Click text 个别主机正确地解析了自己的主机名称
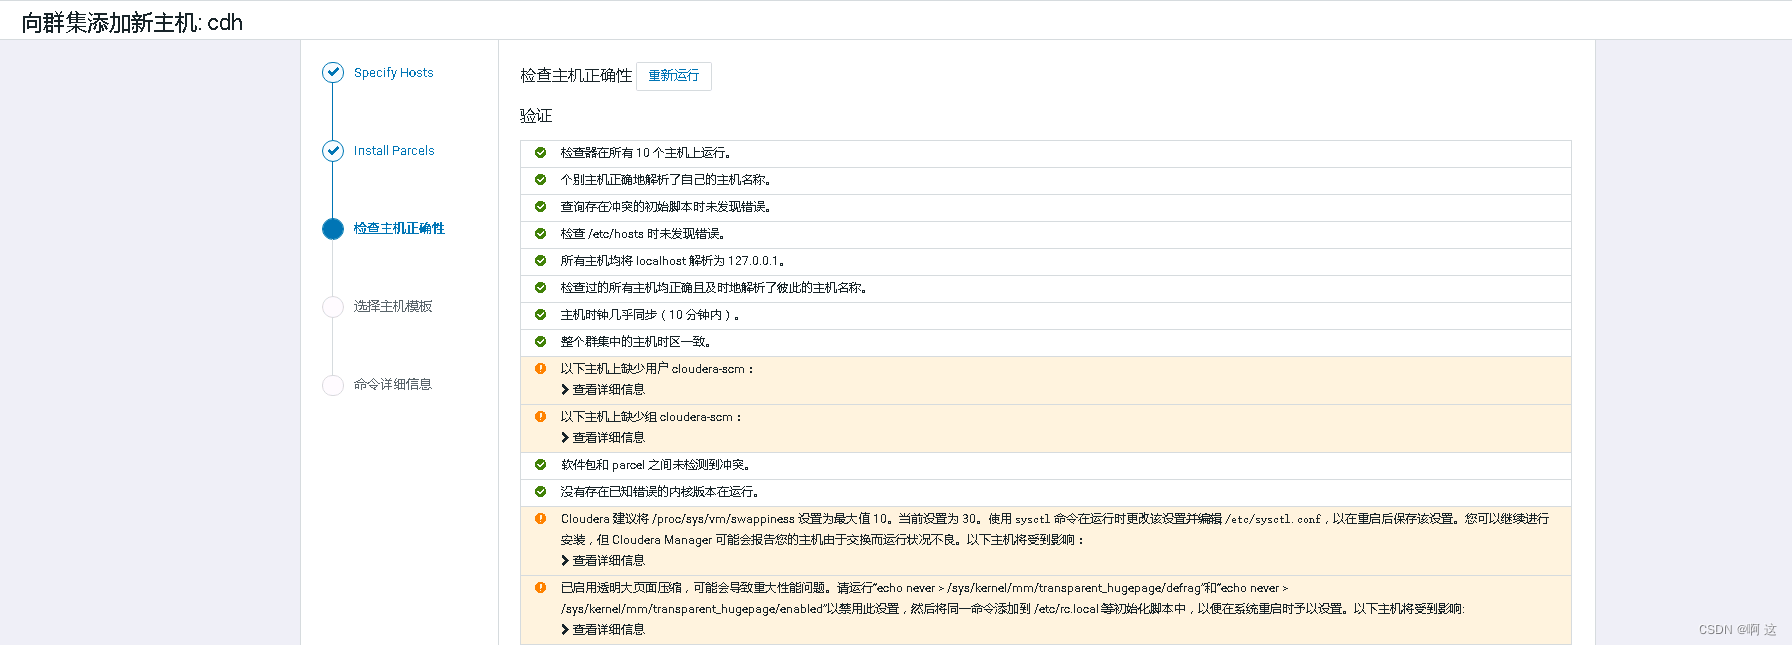 pyautogui.click(x=666, y=180)
